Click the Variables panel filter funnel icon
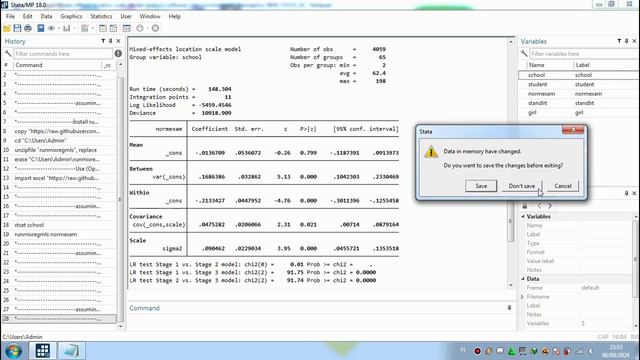Viewport: 640px width, 360px height. [x=619, y=41]
